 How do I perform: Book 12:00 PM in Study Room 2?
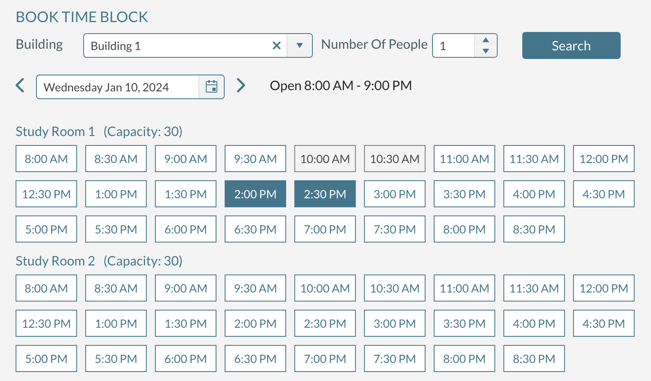pos(604,288)
